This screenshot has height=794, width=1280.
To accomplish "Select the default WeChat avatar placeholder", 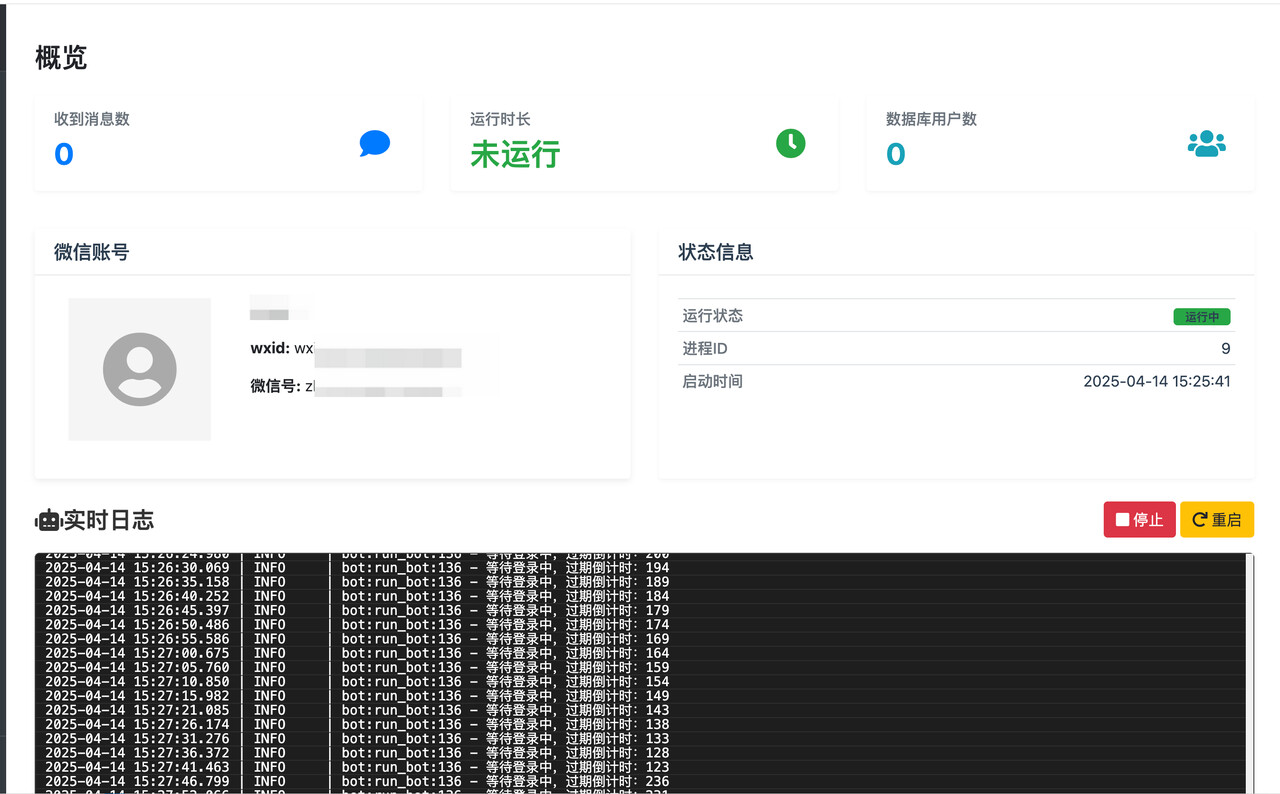I will pos(140,369).
